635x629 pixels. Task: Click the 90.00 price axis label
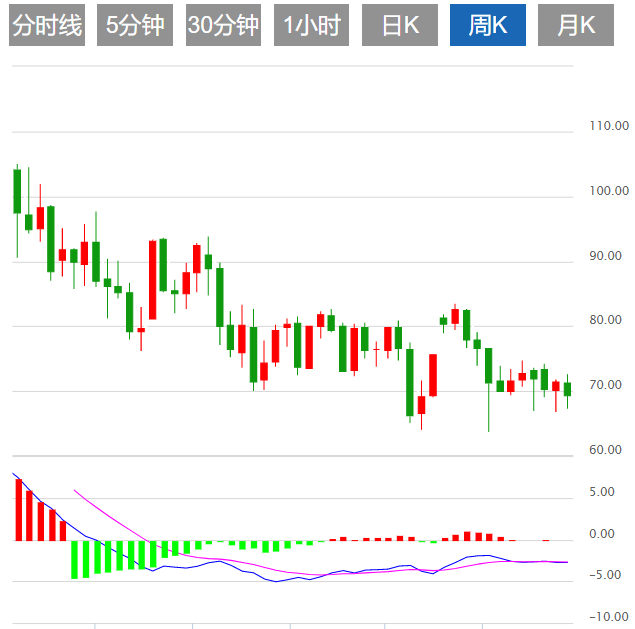pyautogui.click(x=605, y=256)
